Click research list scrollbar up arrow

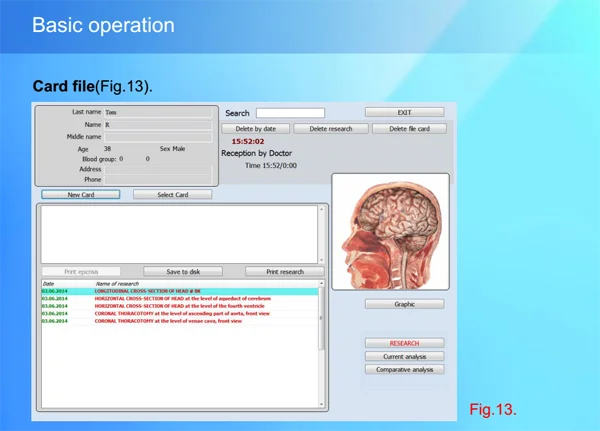click(x=321, y=283)
